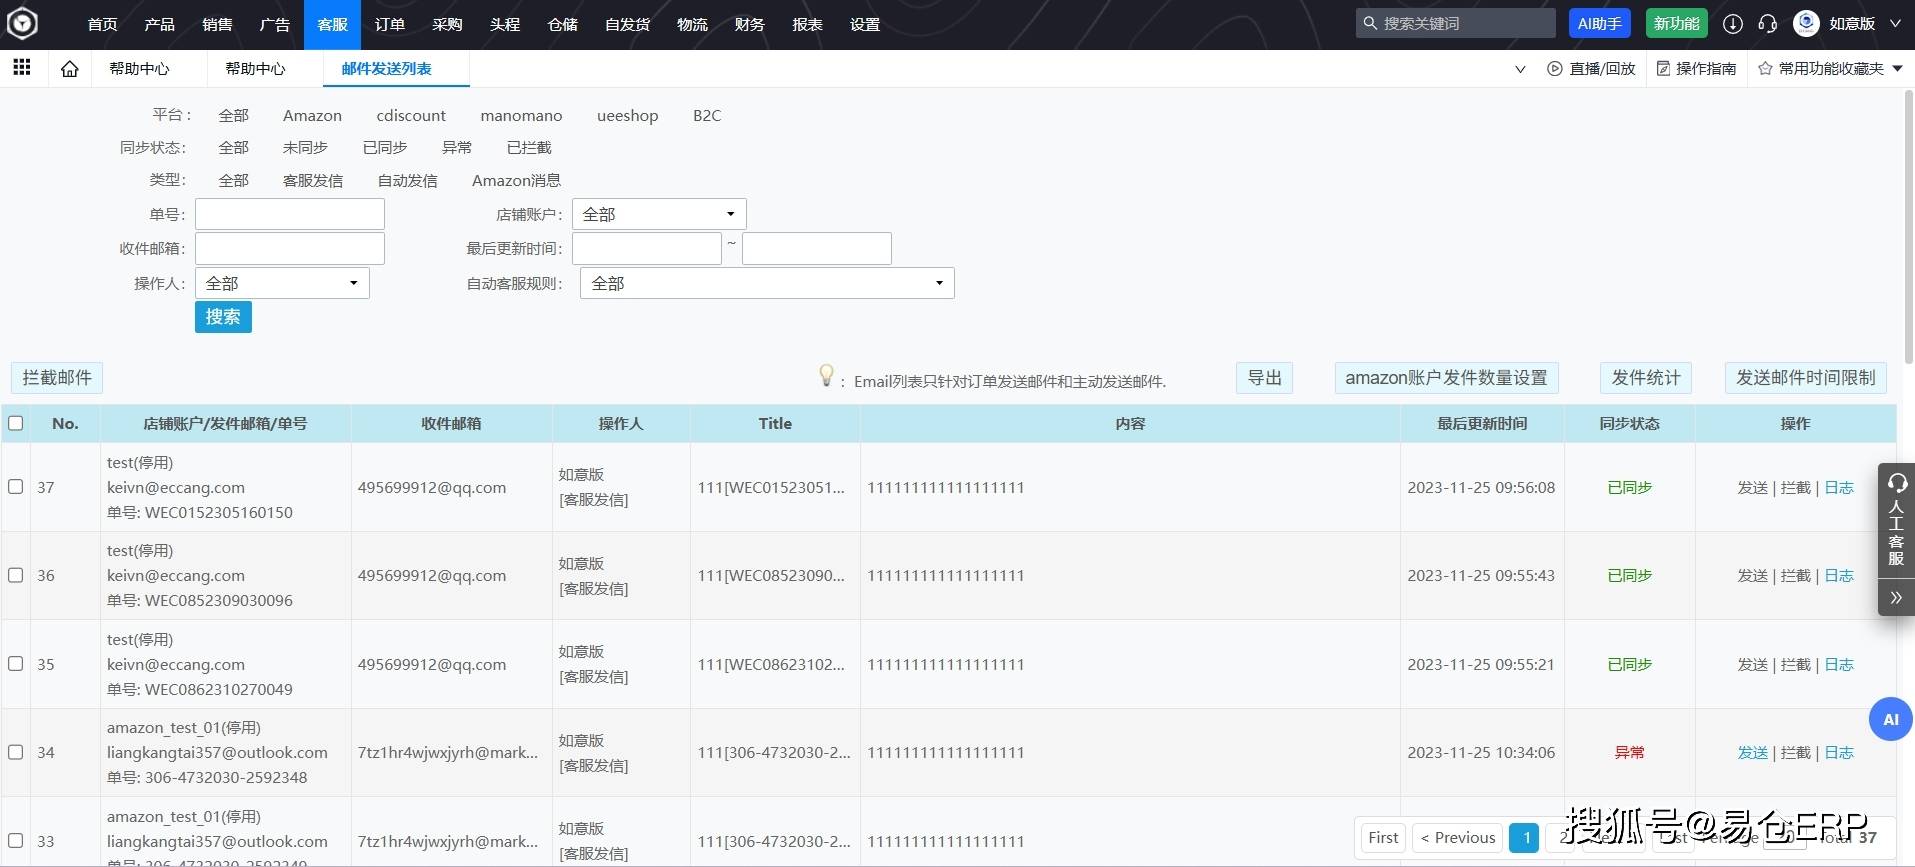Go to the home icon tab
Viewport: 1915px width, 867px height.
(x=70, y=69)
